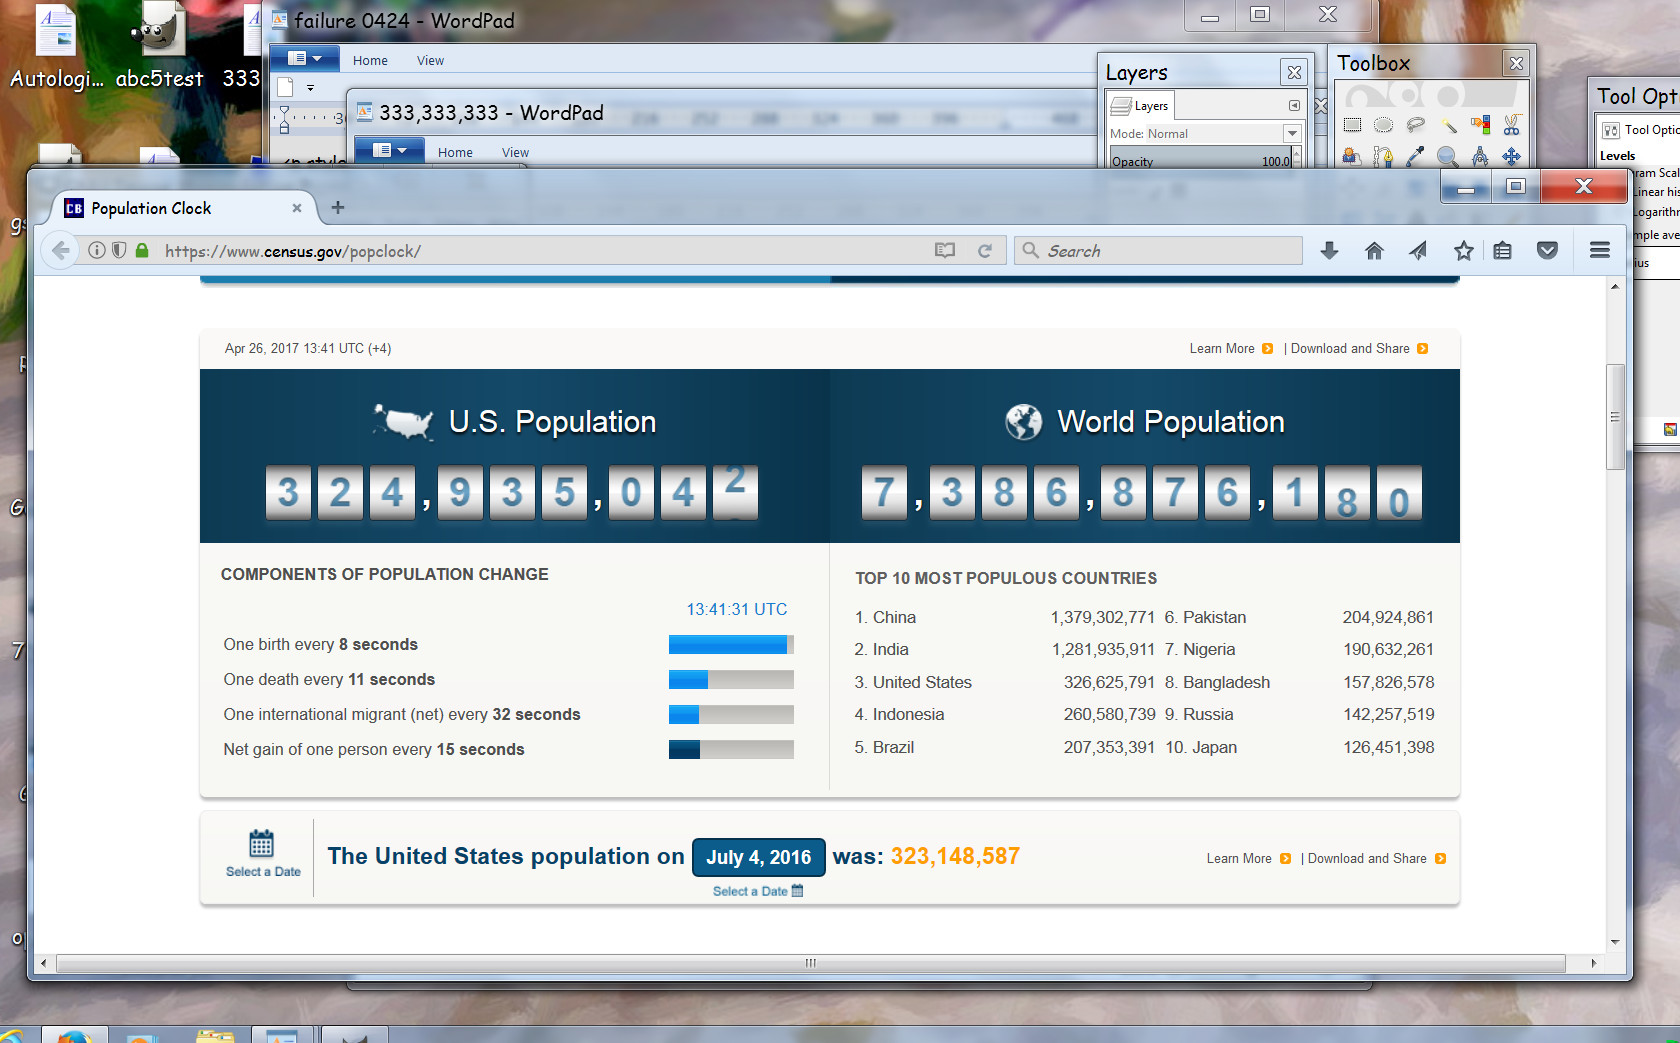This screenshot has width=1680, height=1043.
Task: Open the 333,333,333 WordPad application menu dropdown
Action: (x=390, y=151)
